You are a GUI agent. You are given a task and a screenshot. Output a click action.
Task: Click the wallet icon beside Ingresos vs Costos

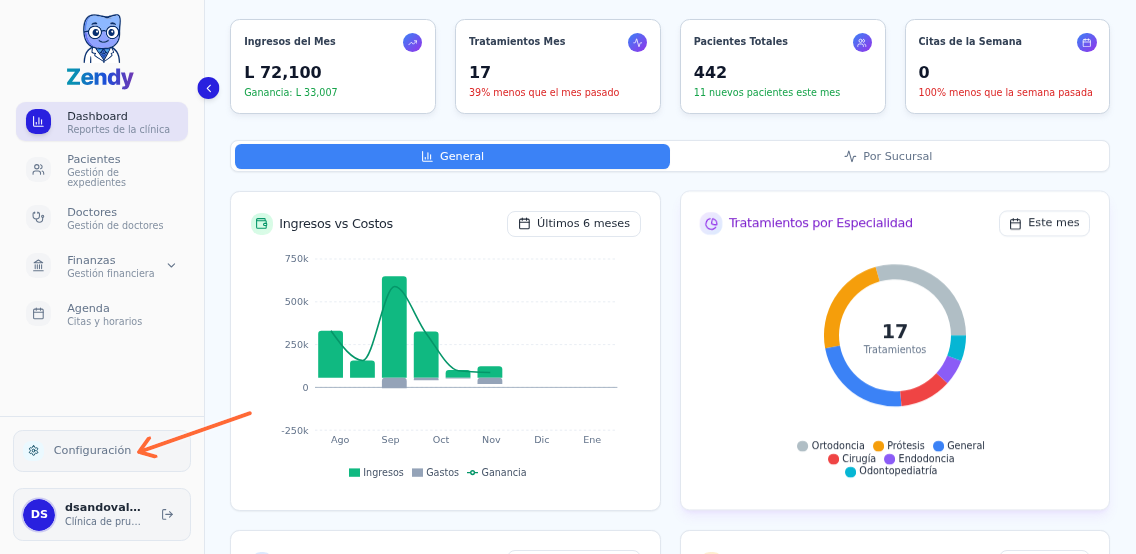coord(261,224)
